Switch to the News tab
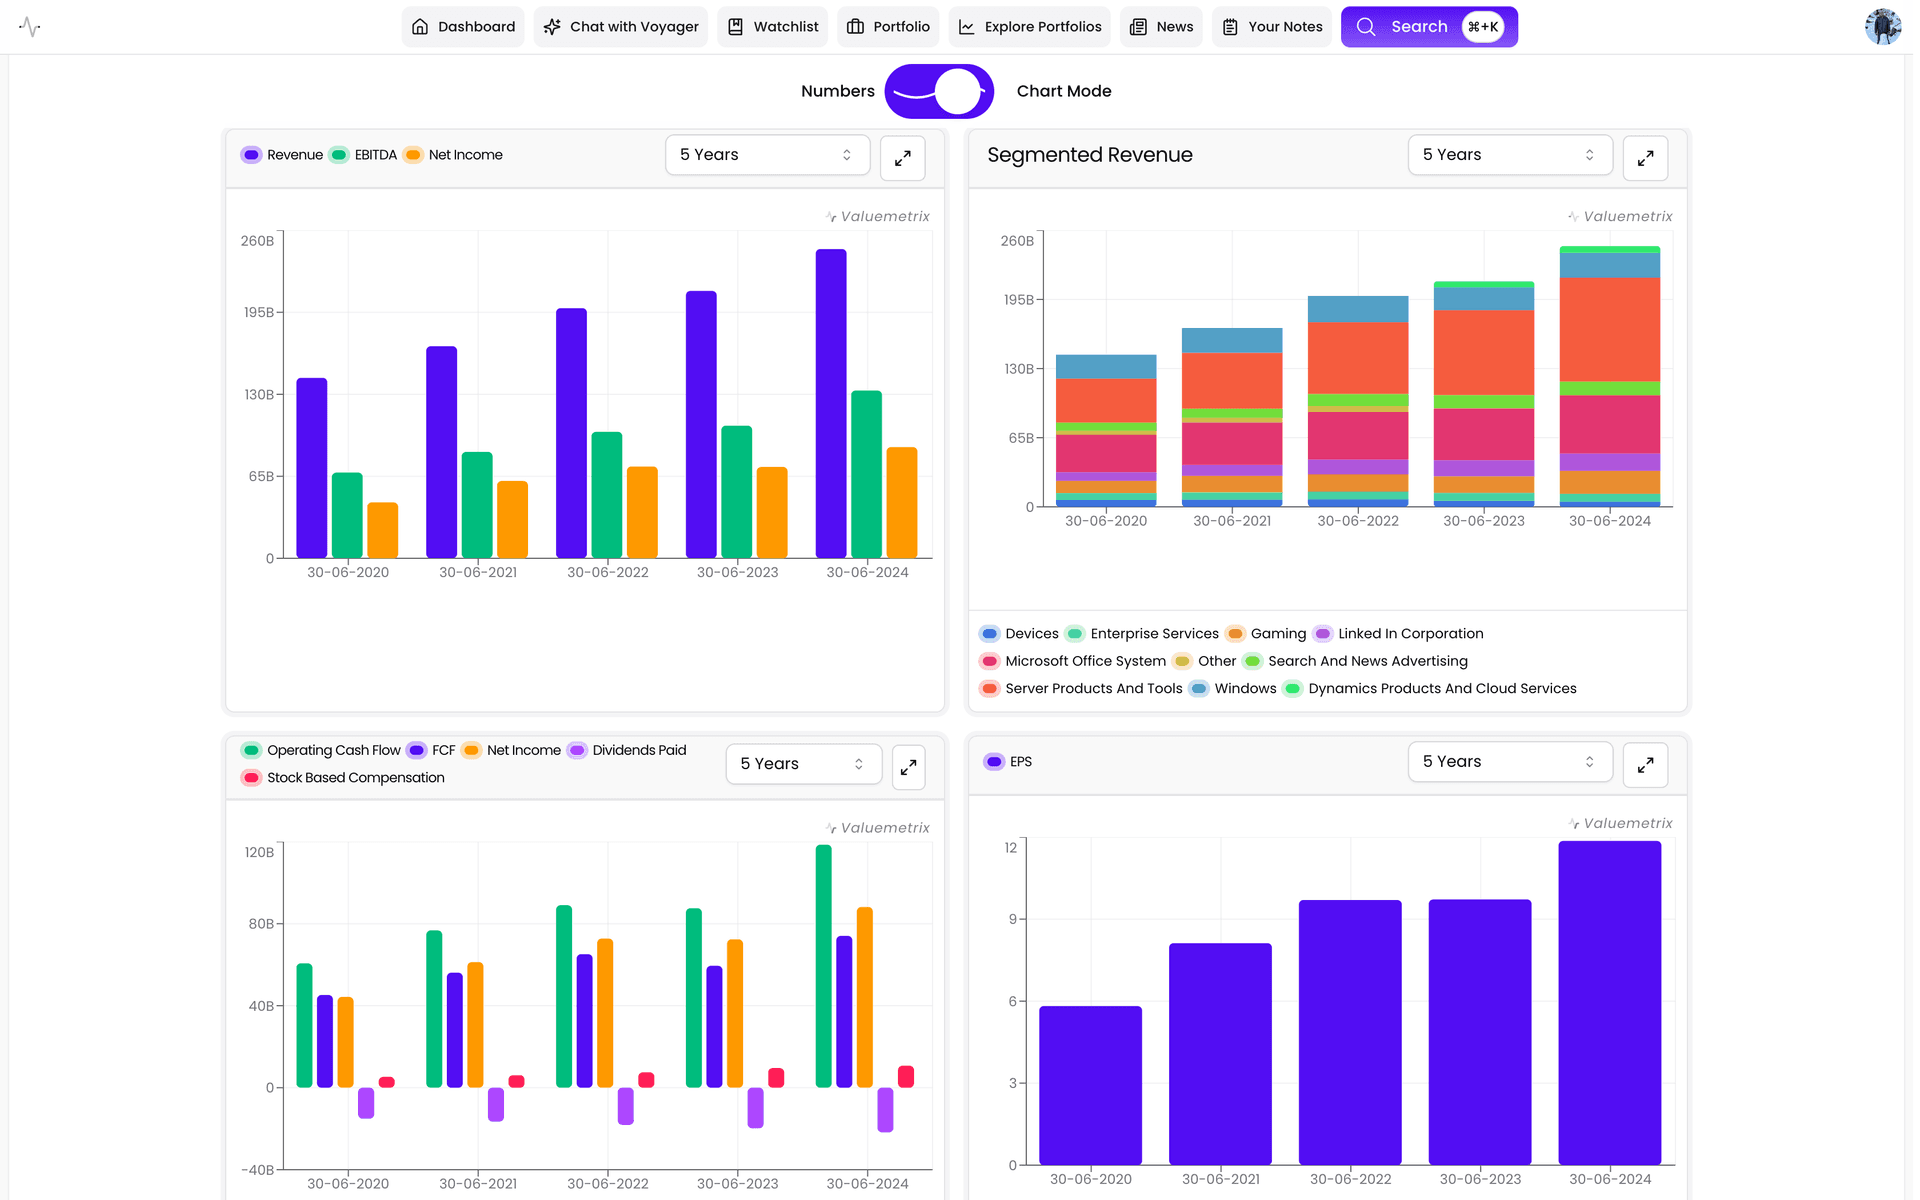Image resolution: width=1920 pixels, height=1200 pixels. [1162, 27]
